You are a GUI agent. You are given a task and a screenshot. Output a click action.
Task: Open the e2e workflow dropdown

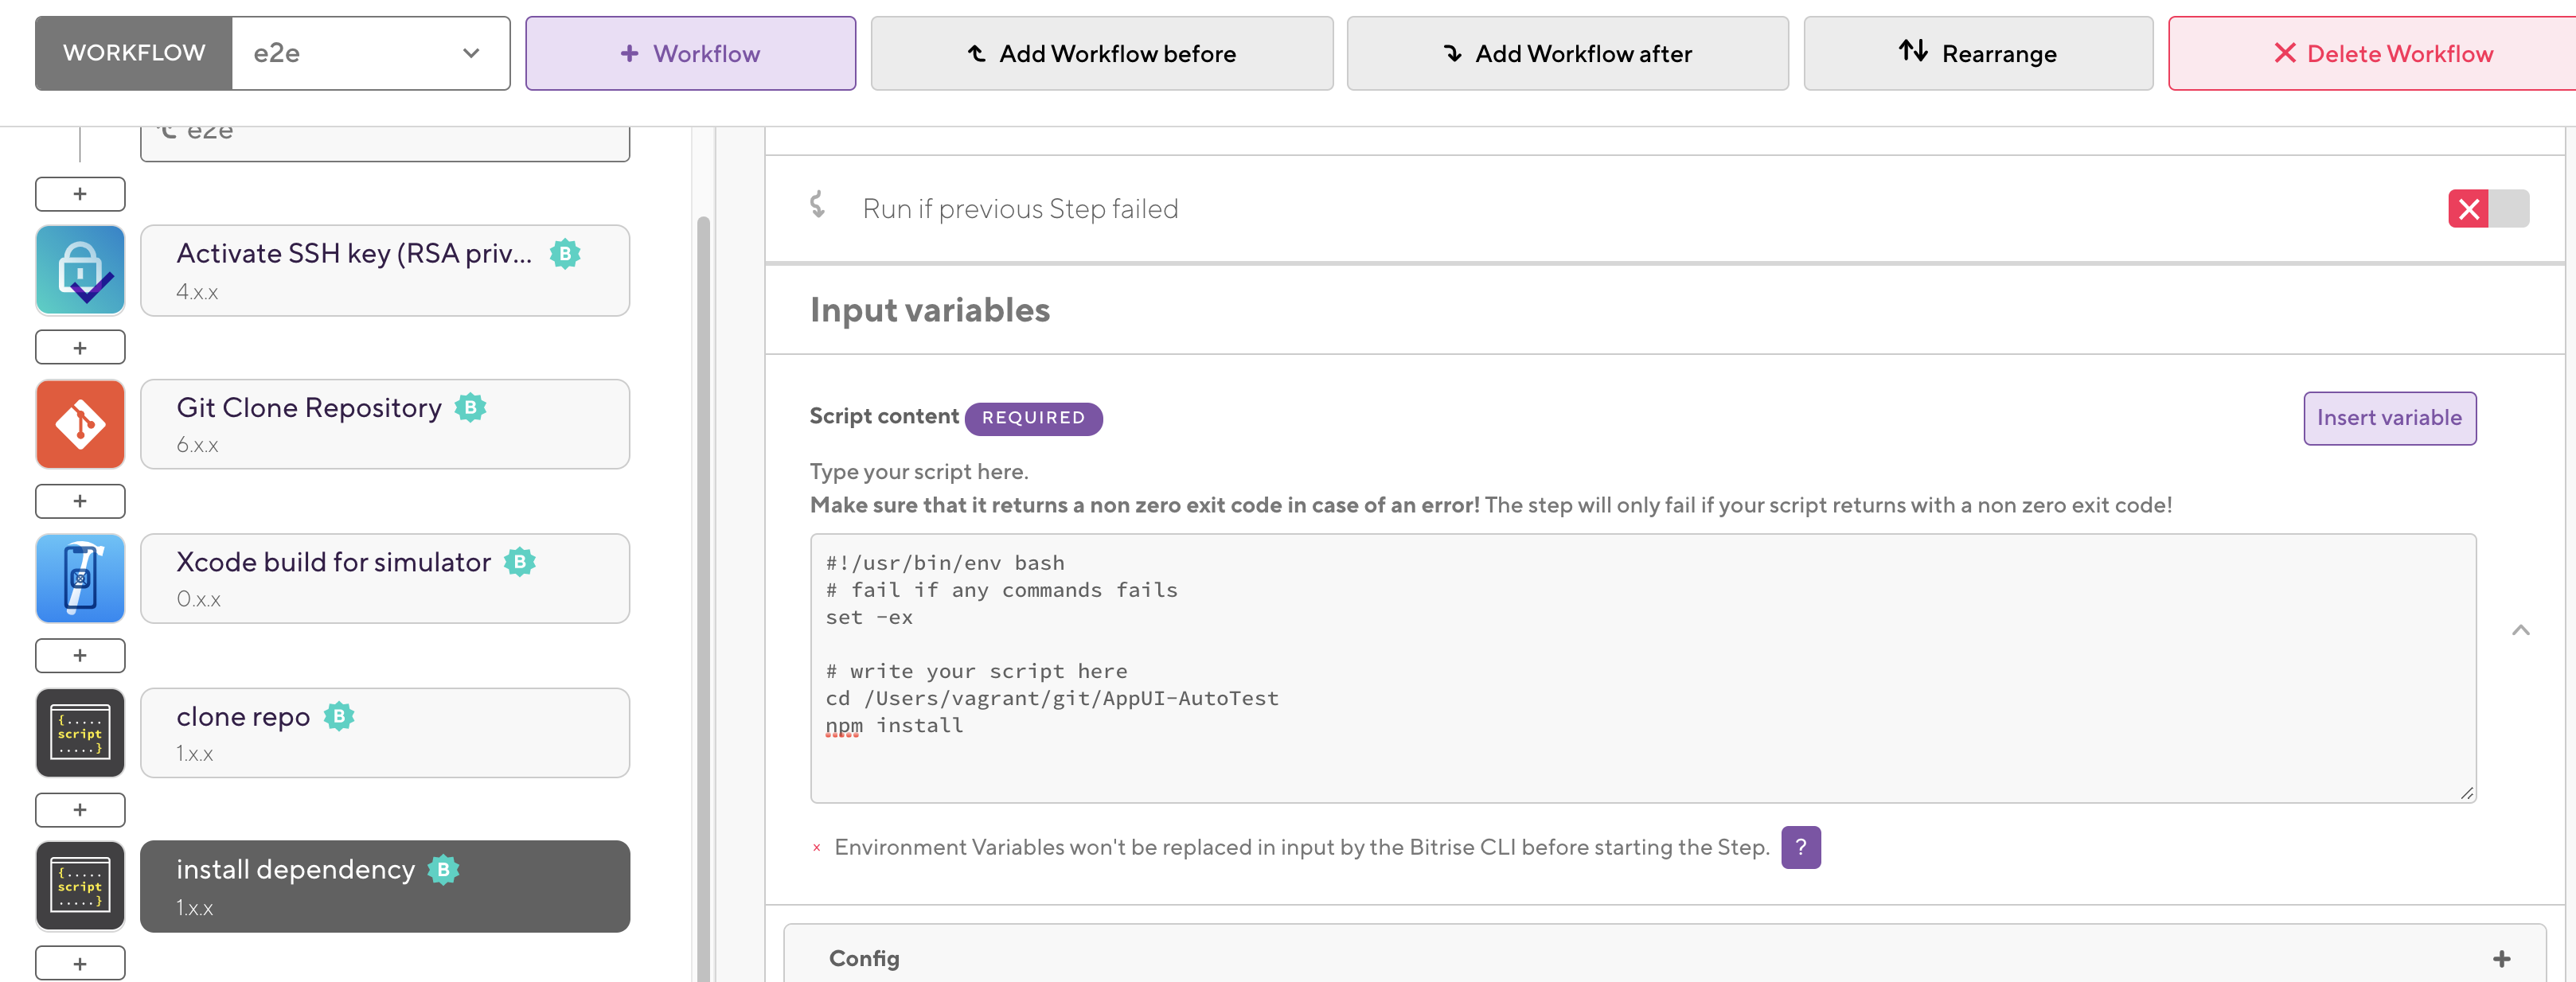(x=370, y=54)
